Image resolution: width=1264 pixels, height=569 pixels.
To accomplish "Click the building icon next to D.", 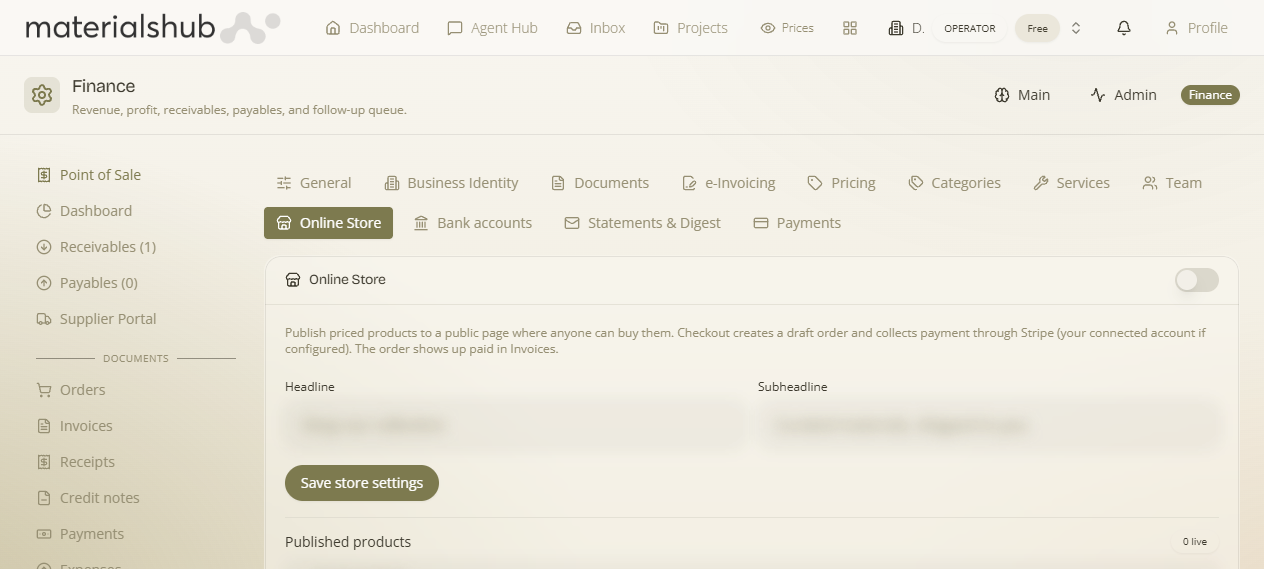I will pos(896,28).
